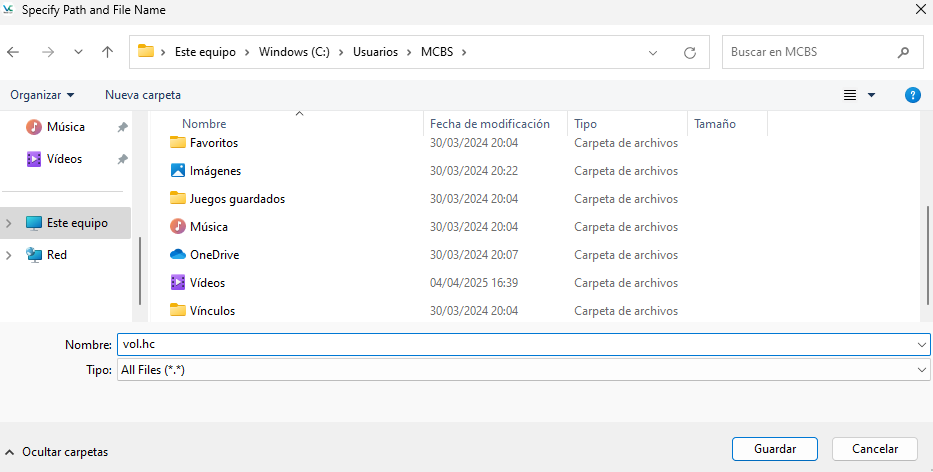
Task: Open the help question mark icon
Action: pos(912,95)
